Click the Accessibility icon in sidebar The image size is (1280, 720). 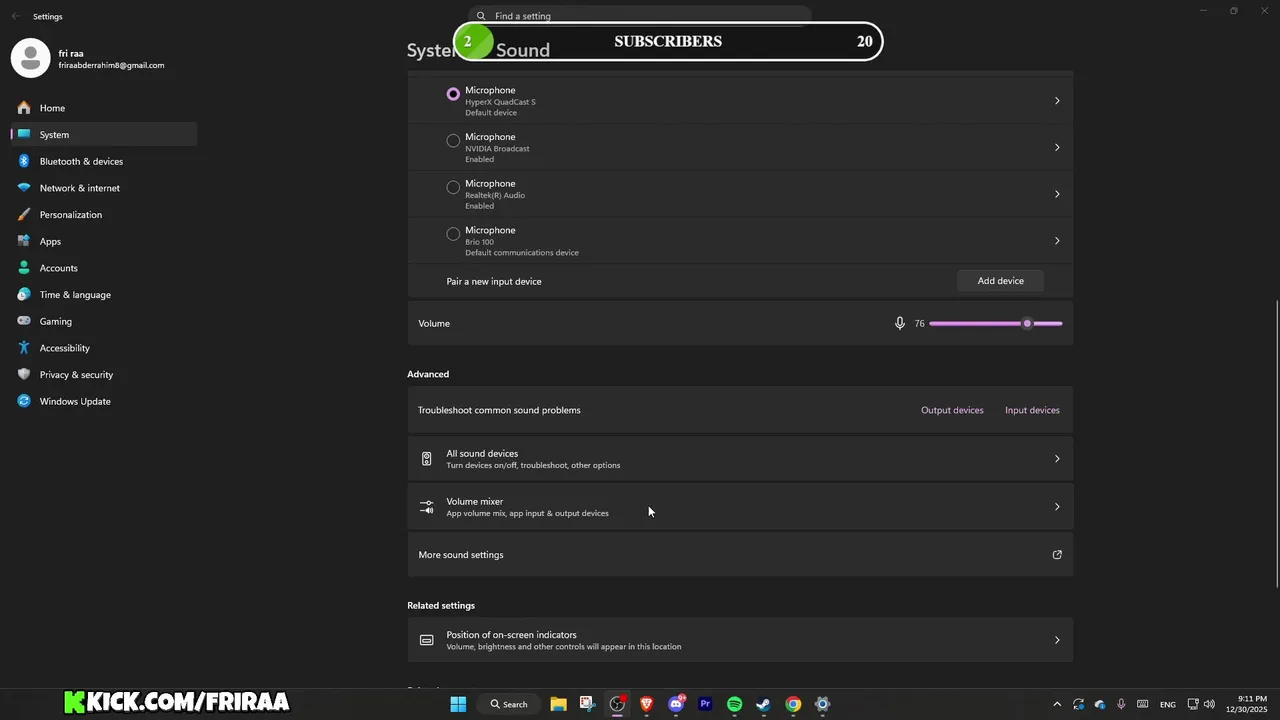(24, 348)
